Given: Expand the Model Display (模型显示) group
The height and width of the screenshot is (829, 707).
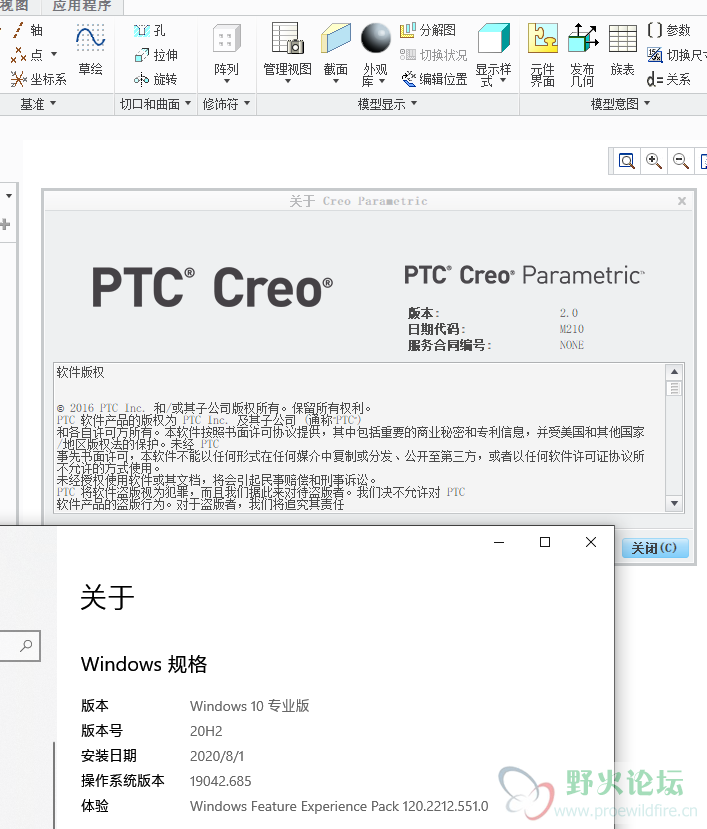Looking at the screenshot, I should [x=387, y=104].
